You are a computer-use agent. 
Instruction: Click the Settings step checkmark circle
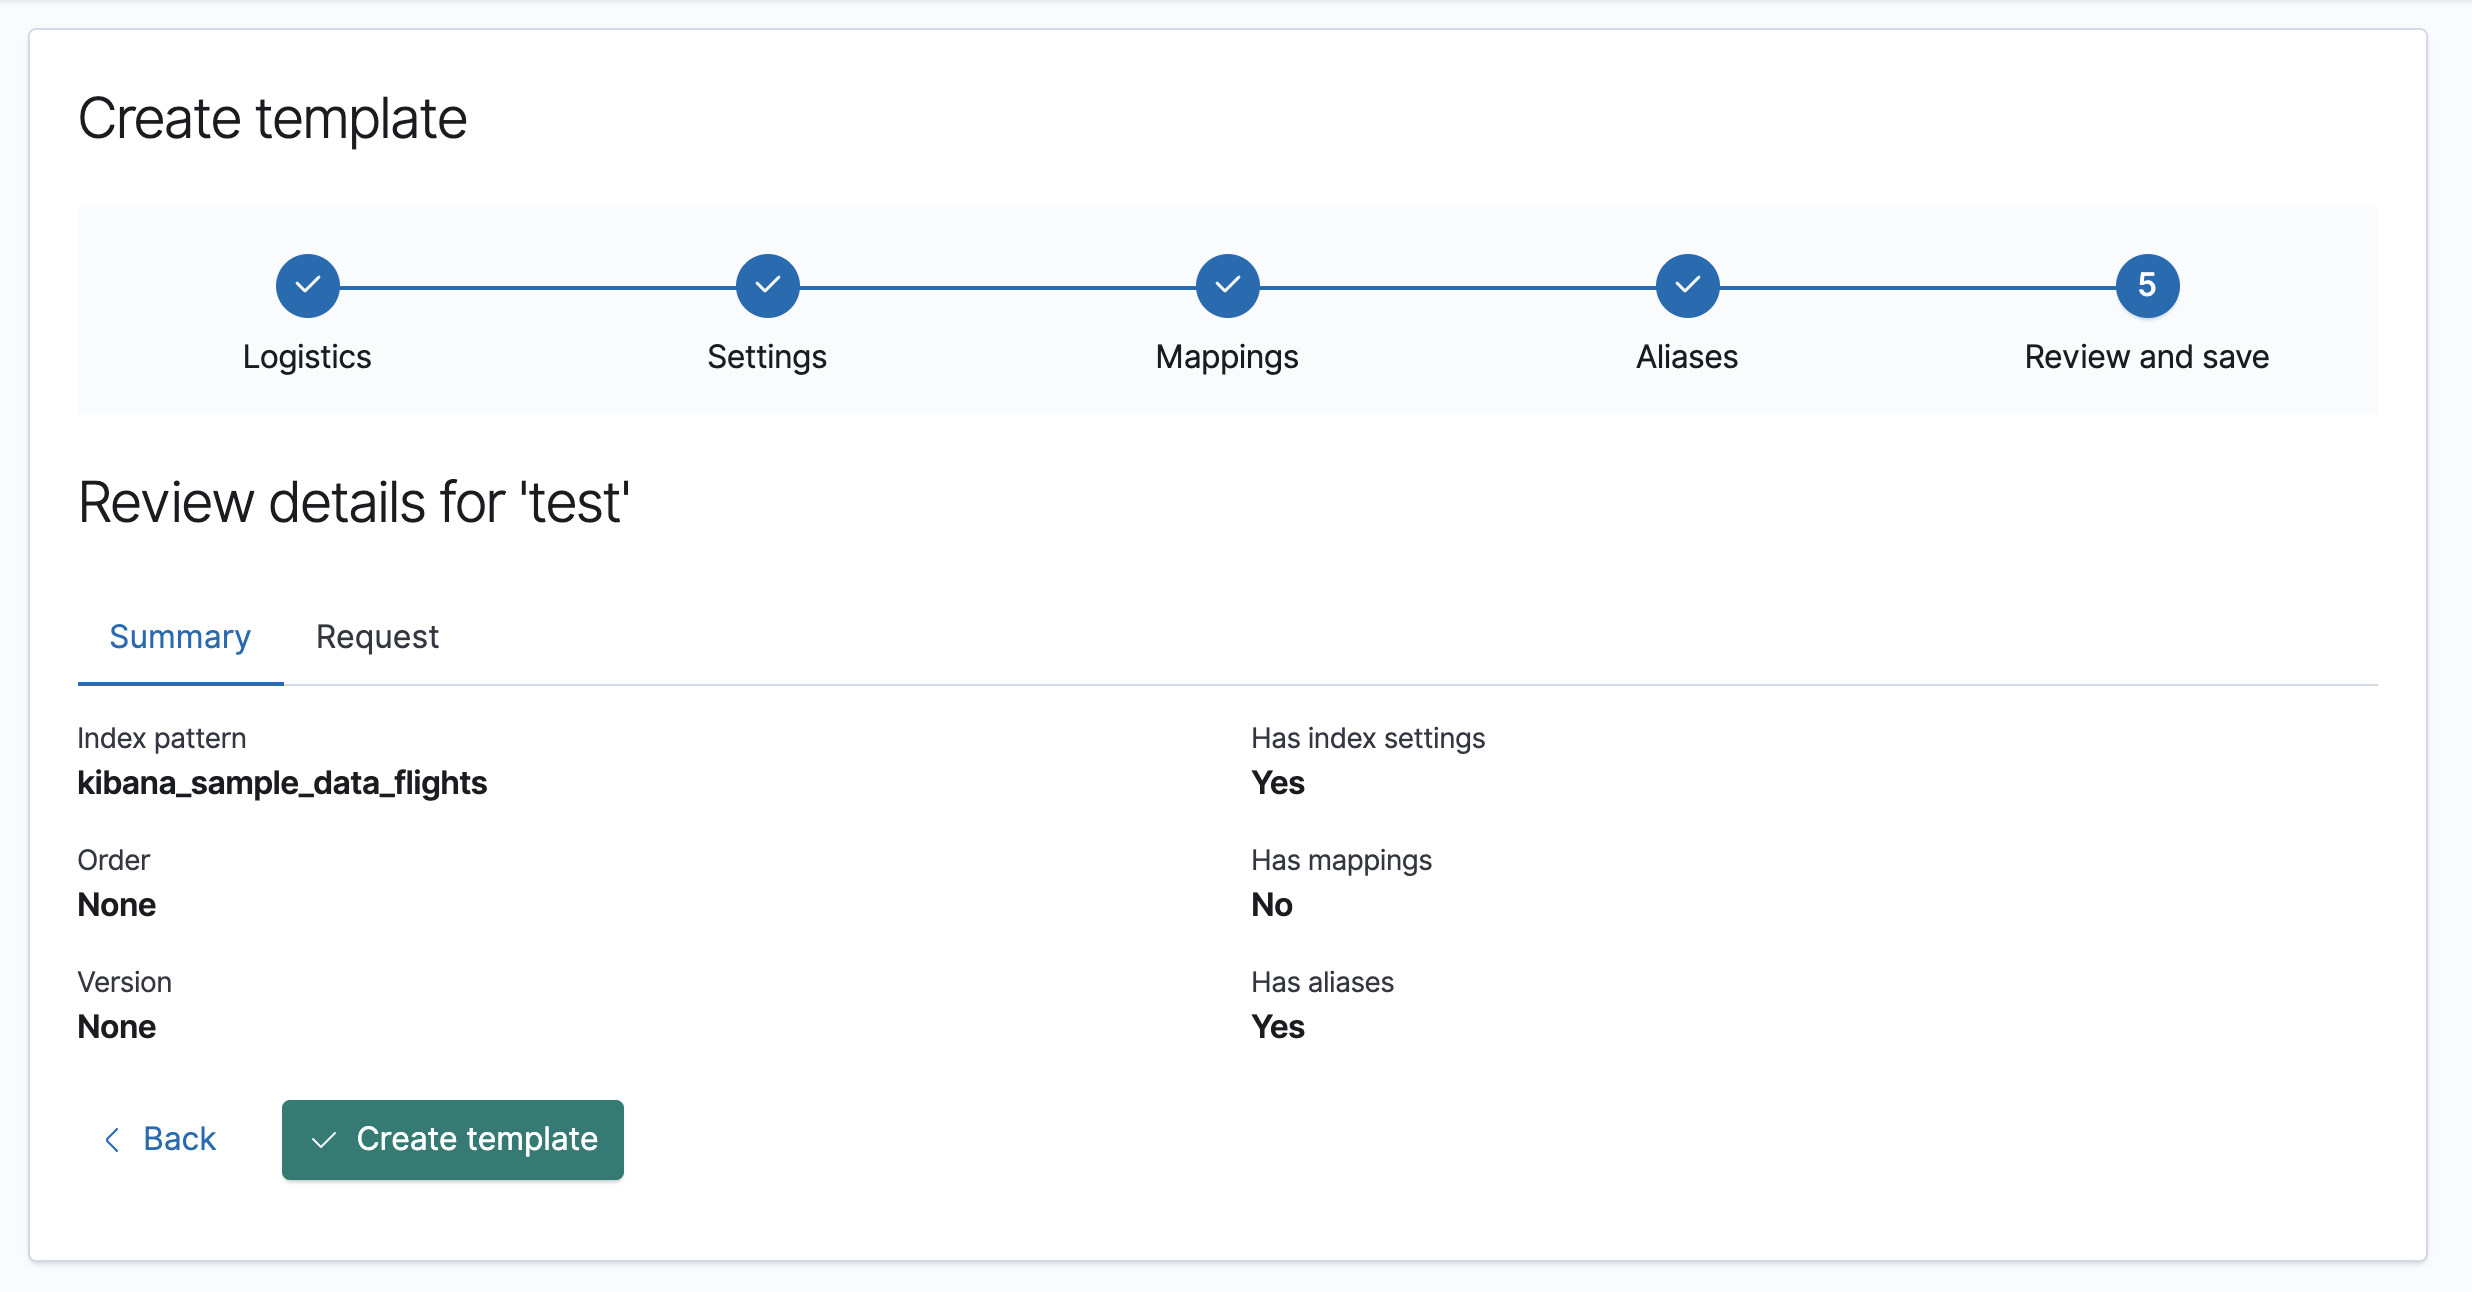(767, 286)
